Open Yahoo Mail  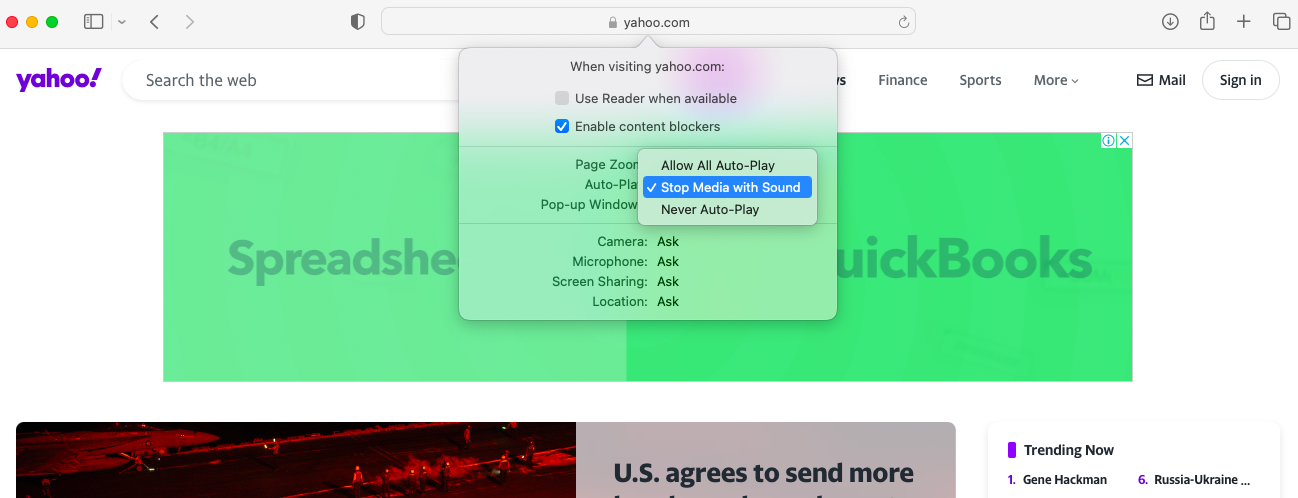pos(1161,80)
